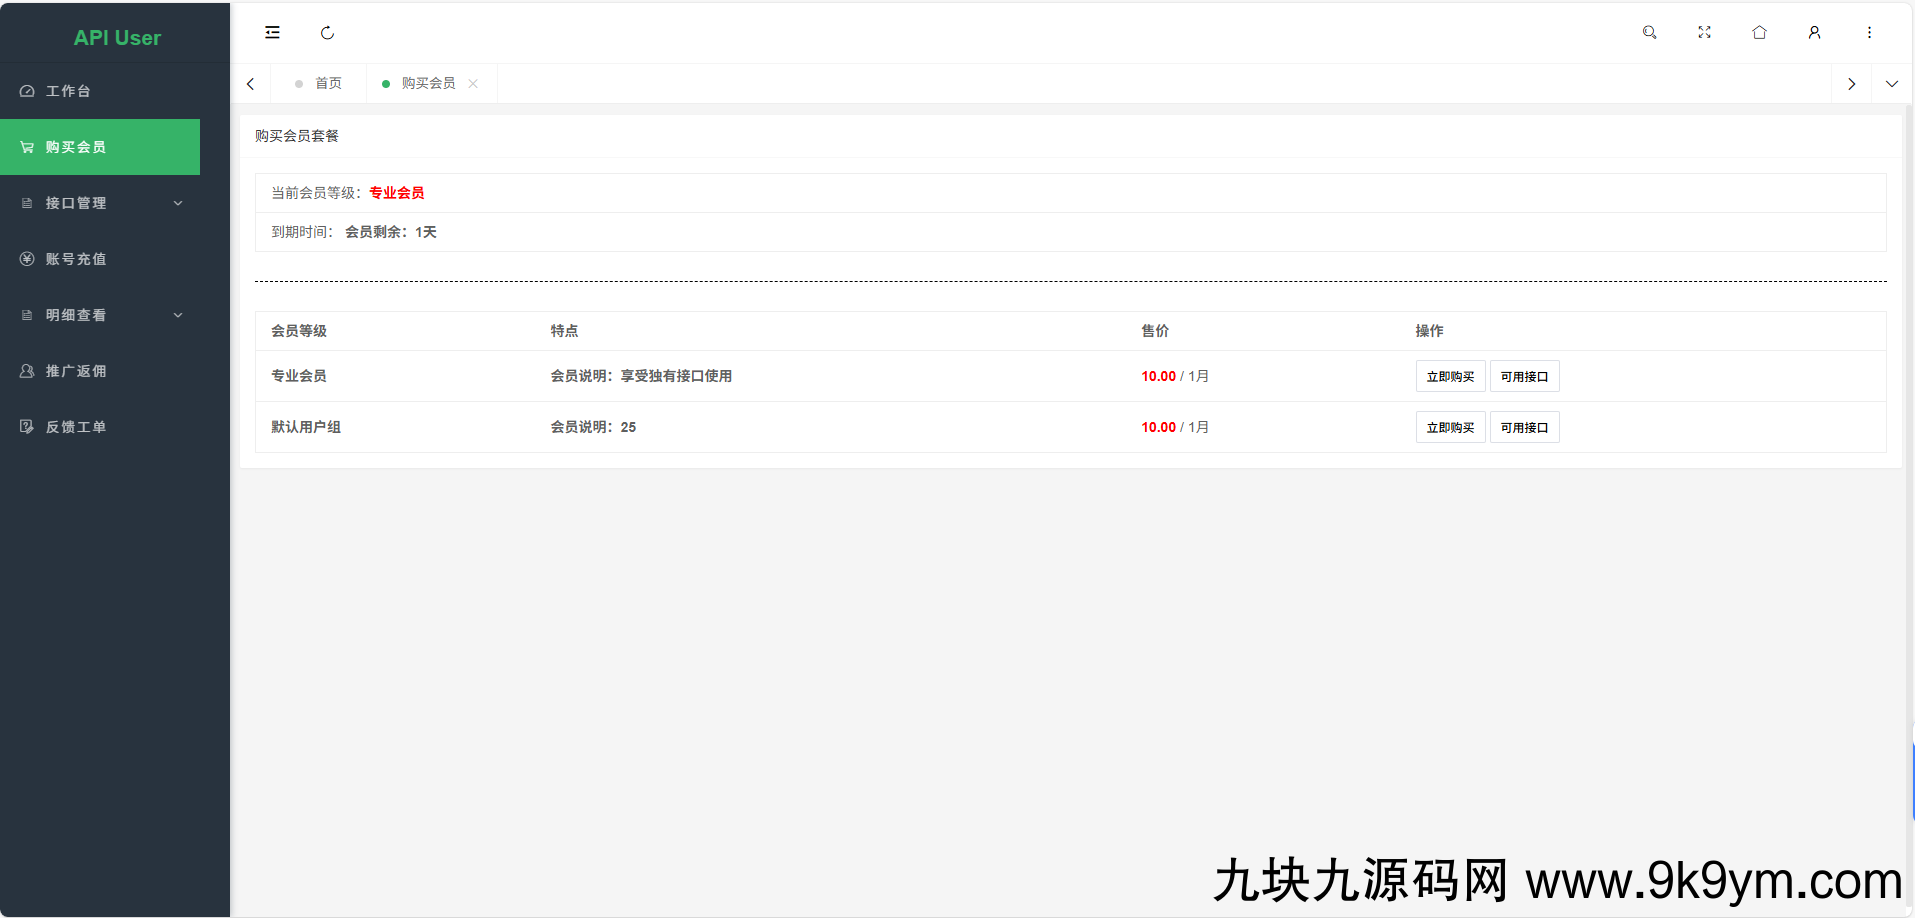Open the vertical three-dot more menu
The height and width of the screenshot is (918, 1915).
[x=1869, y=33]
